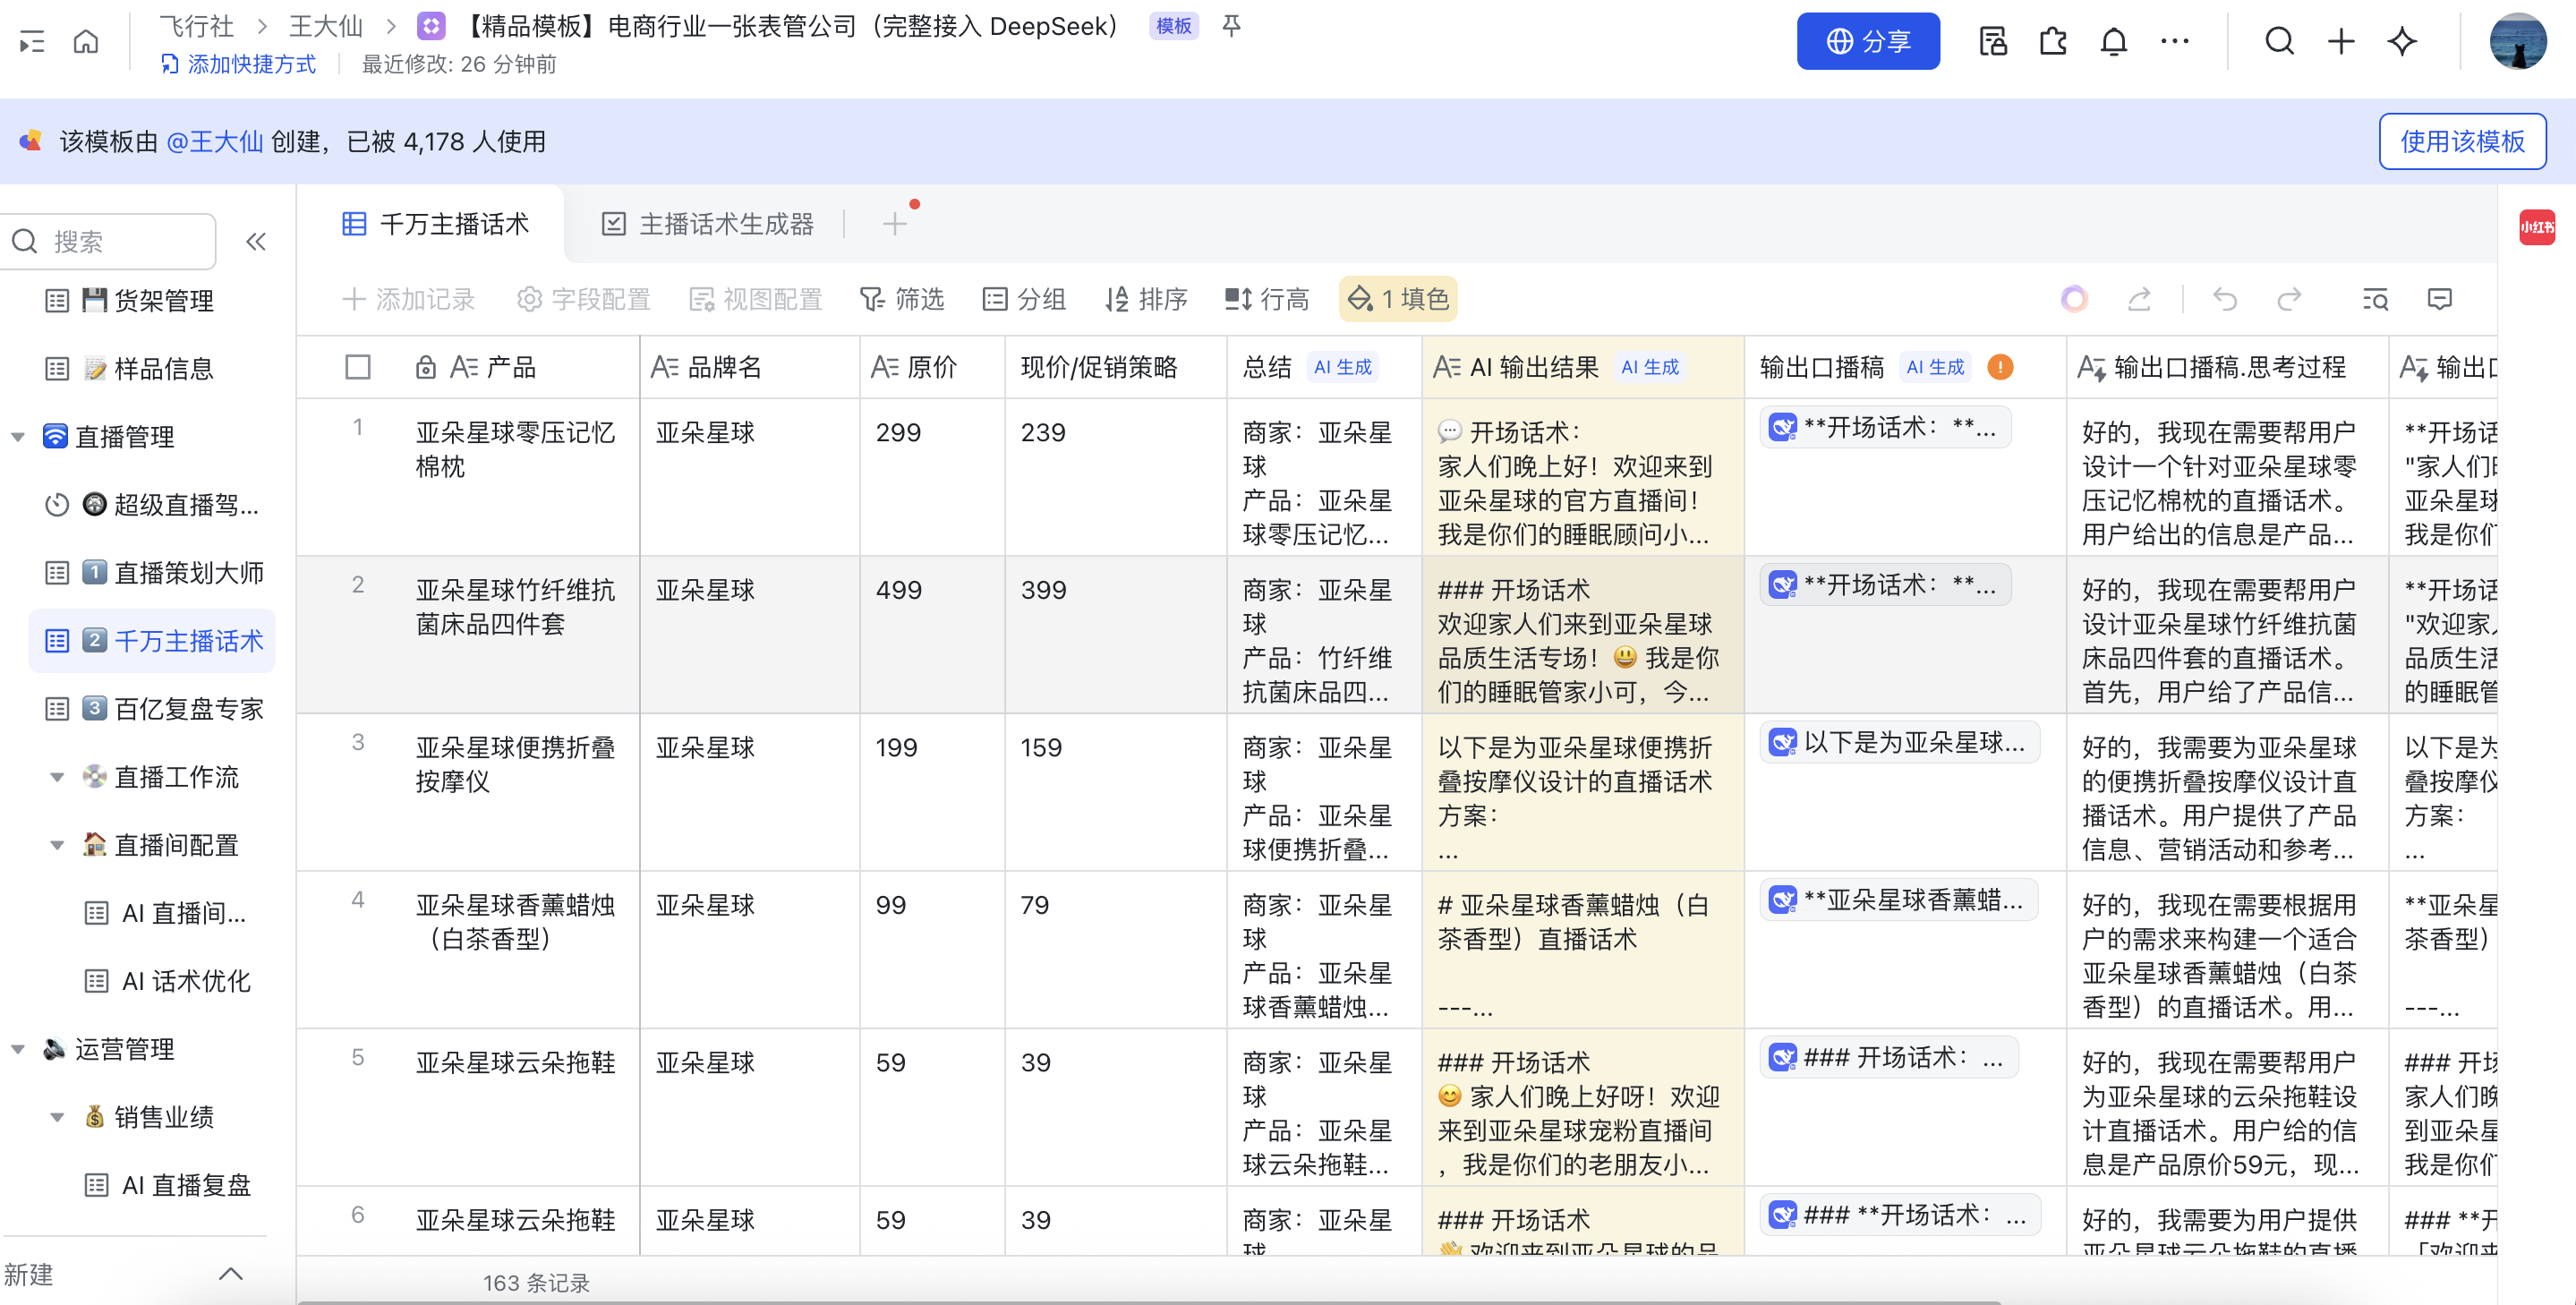Click the undo arrow in the toolbar
The width and height of the screenshot is (2576, 1305).
tap(2224, 299)
